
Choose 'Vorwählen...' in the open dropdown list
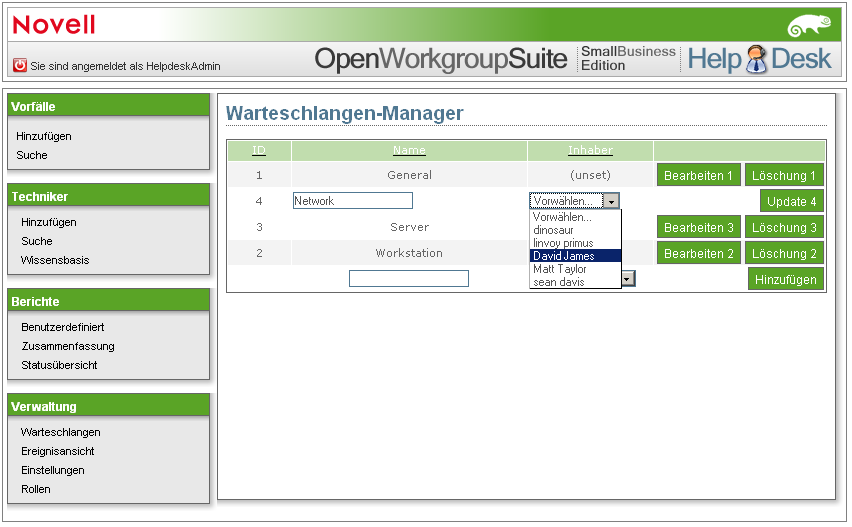pos(575,217)
